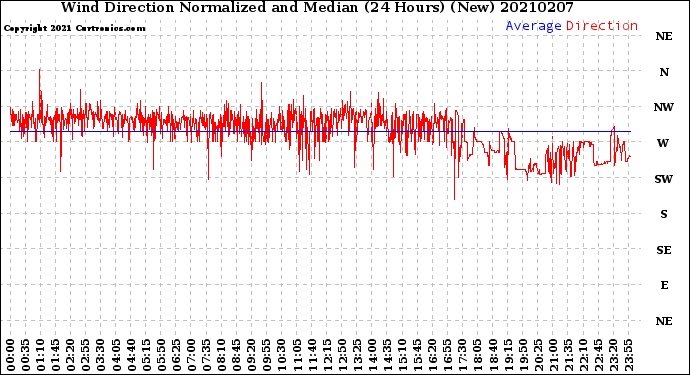Click the 'SW' direction axis label

pyautogui.click(x=664, y=179)
